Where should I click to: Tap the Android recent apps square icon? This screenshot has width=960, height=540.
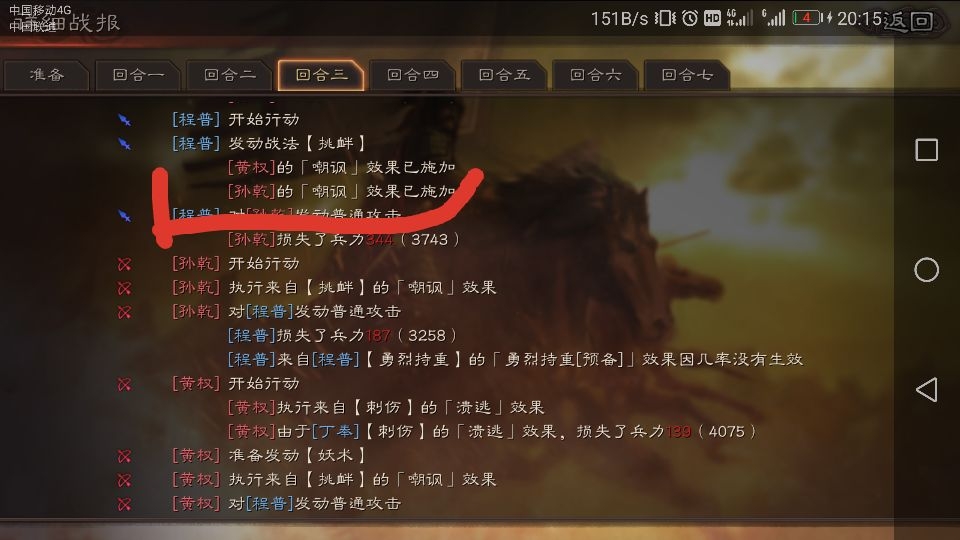[x=926, y=150]
